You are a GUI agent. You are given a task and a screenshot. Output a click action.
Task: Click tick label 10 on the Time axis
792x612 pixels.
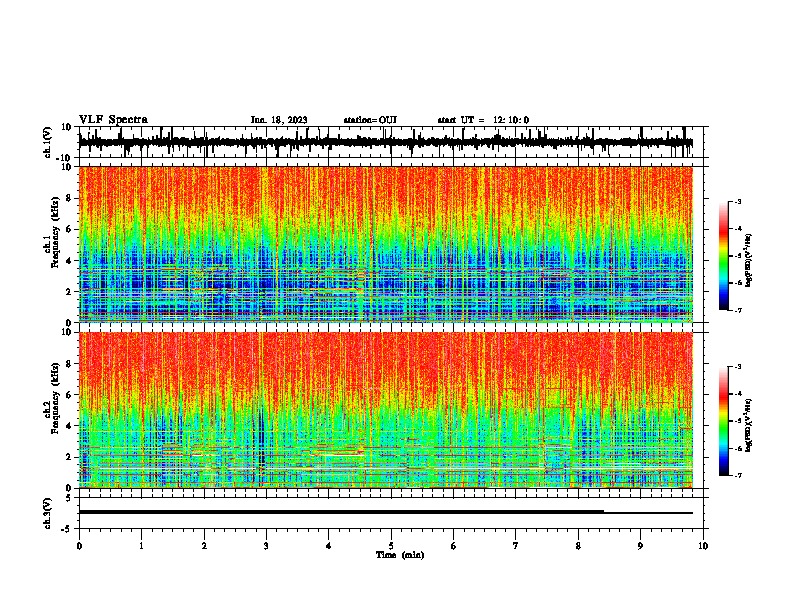click(x=703, y=546)
